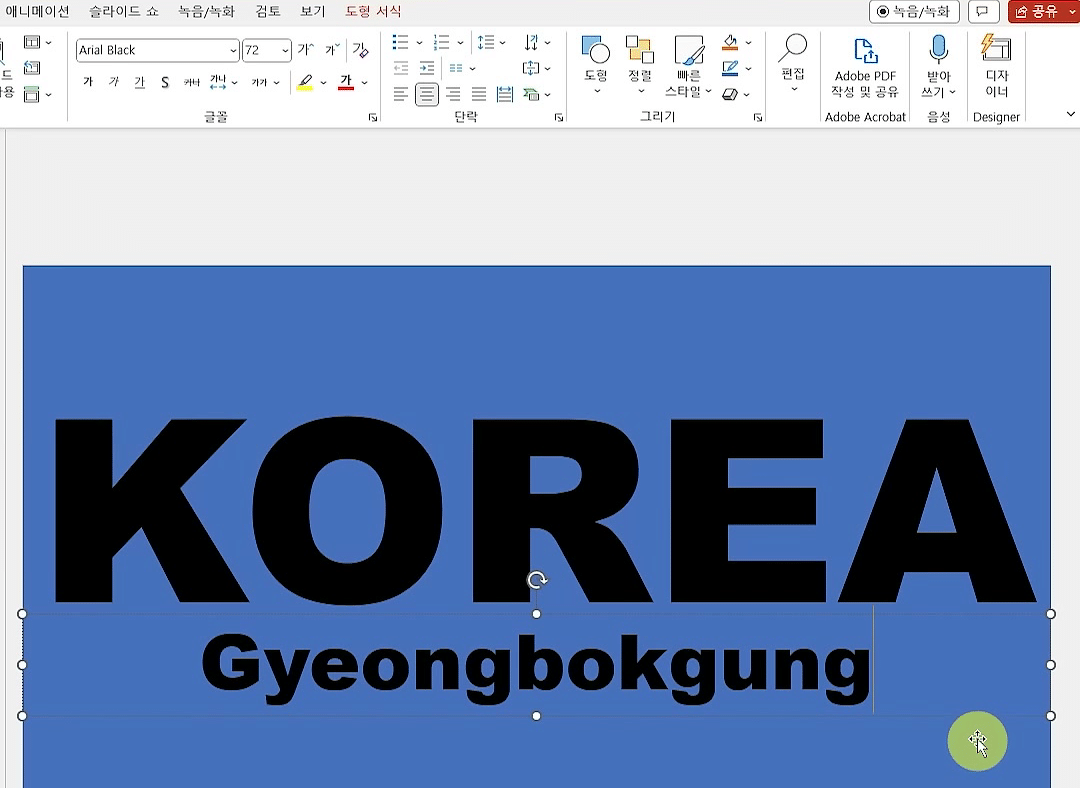Create and share an Adobe PDF
The width and height of the screenshot is (1080, 788).
(x=865, y=68)
